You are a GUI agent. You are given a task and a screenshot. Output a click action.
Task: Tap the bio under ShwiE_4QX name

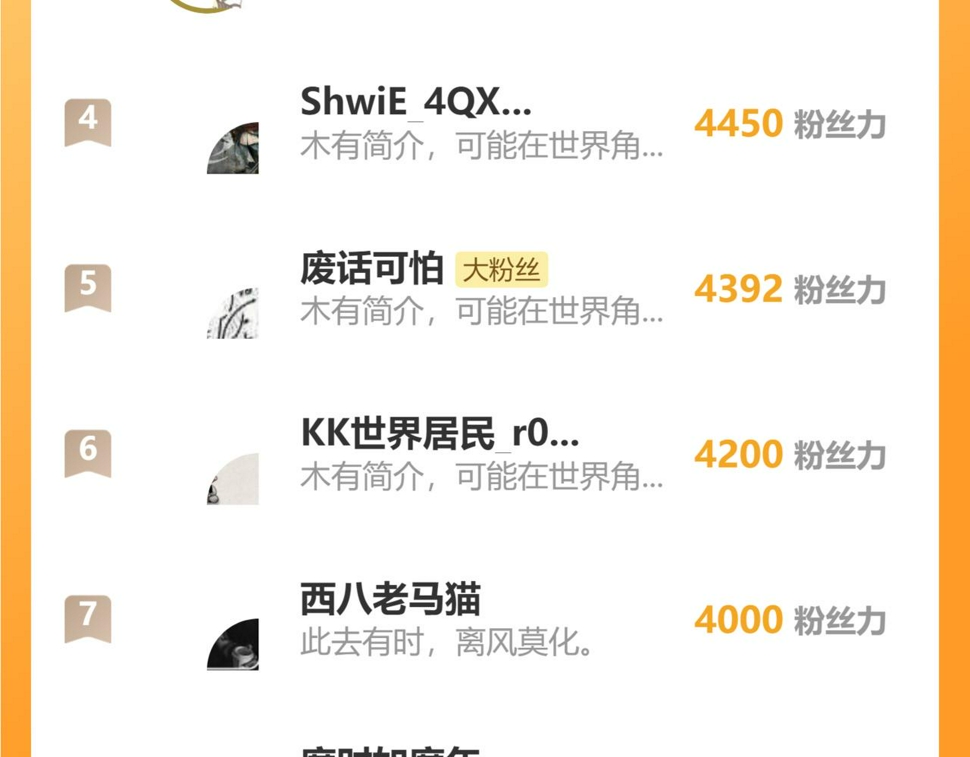click(x=482, y=146)
